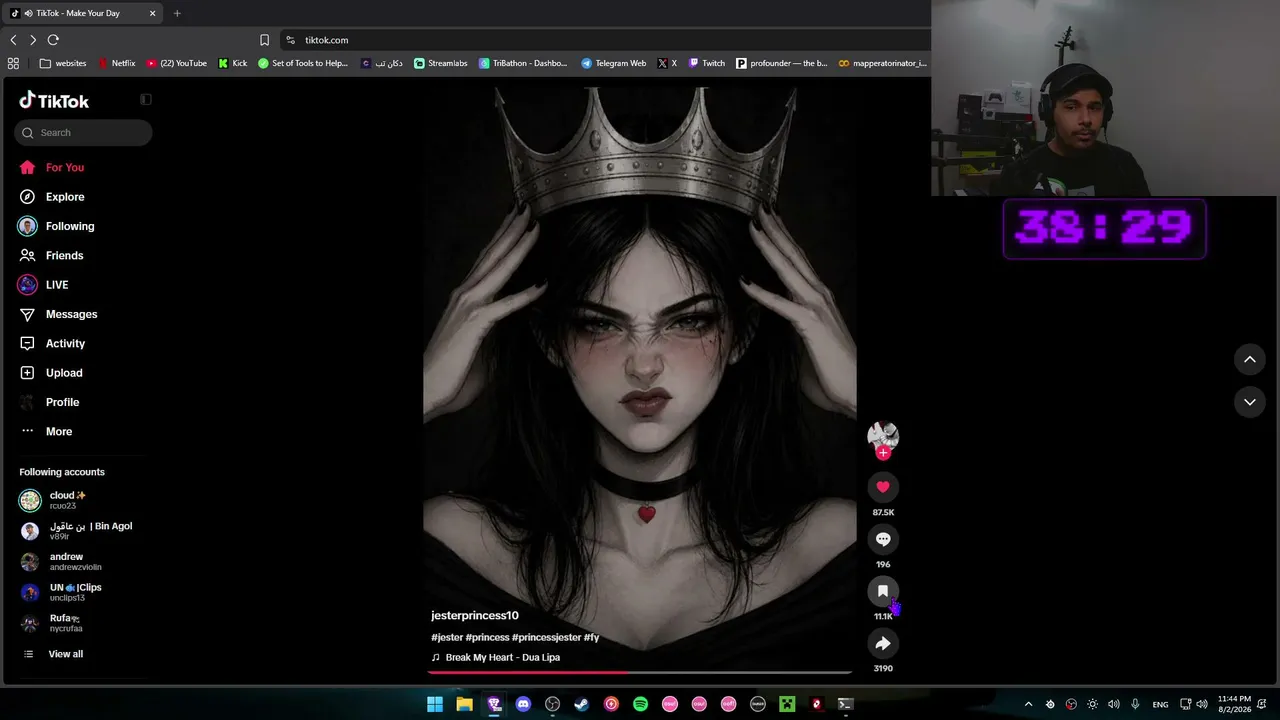1280x720 pixels.
Task: Go forward using the browser forward arrow
Action: tap(33, 40)
